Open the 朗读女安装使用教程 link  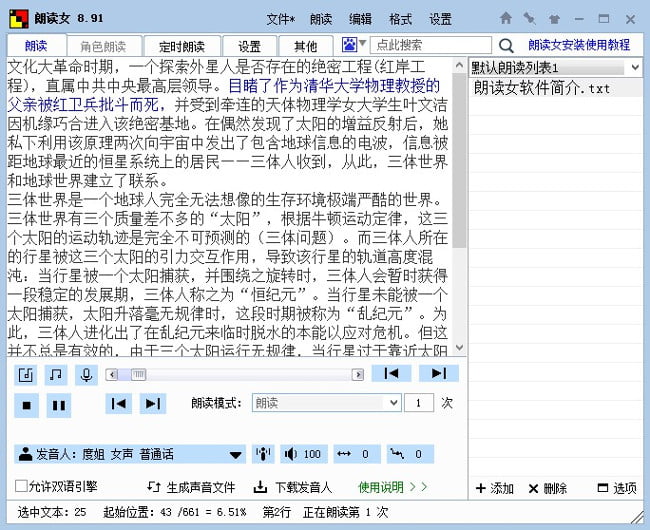pos(579,45)
